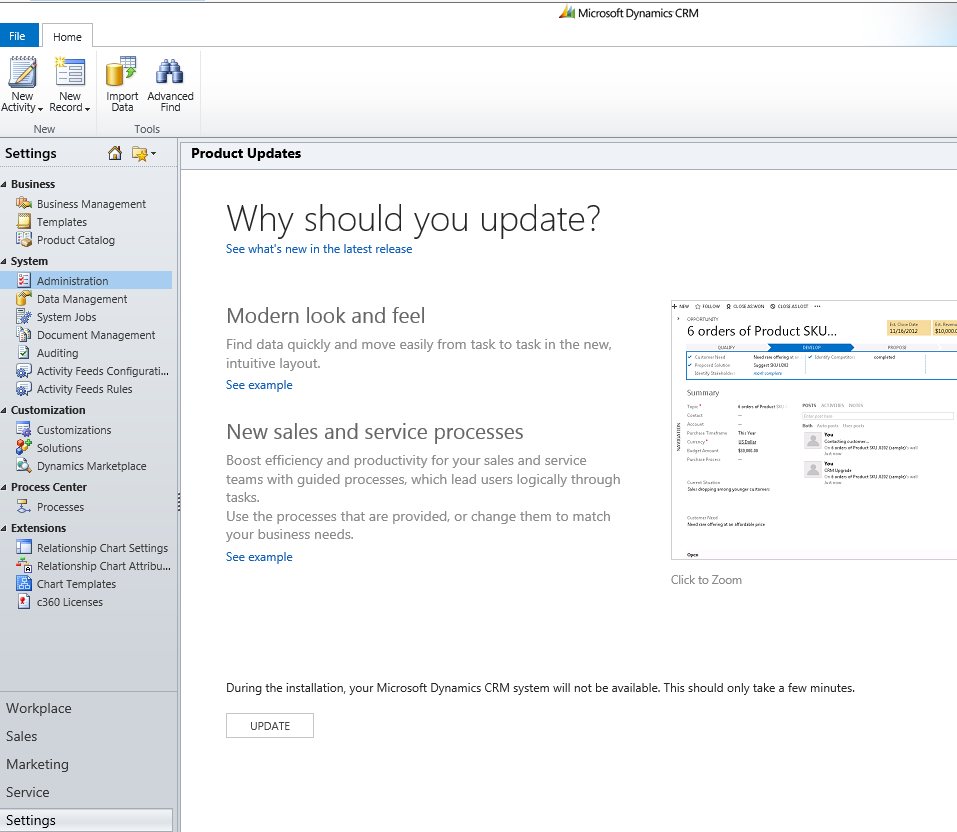Open the favorites star dropdown arrow
Image resolution: width=957 pixels, height=832 pixels.
coord(153,154)
